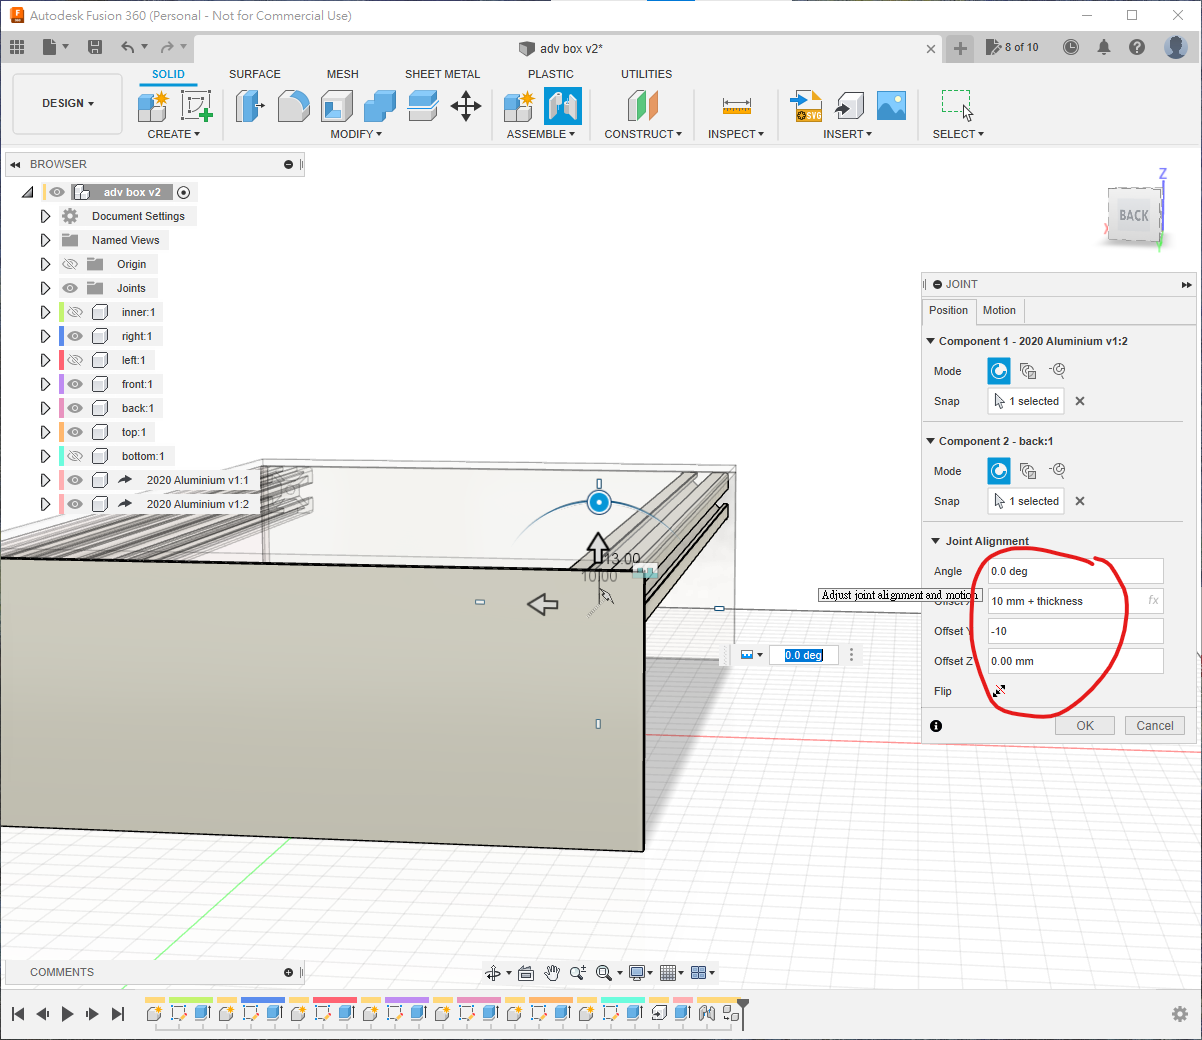
Task: Click the light green inner:1 color swatch
Action: pyautogui.click(x=61, y=312)
